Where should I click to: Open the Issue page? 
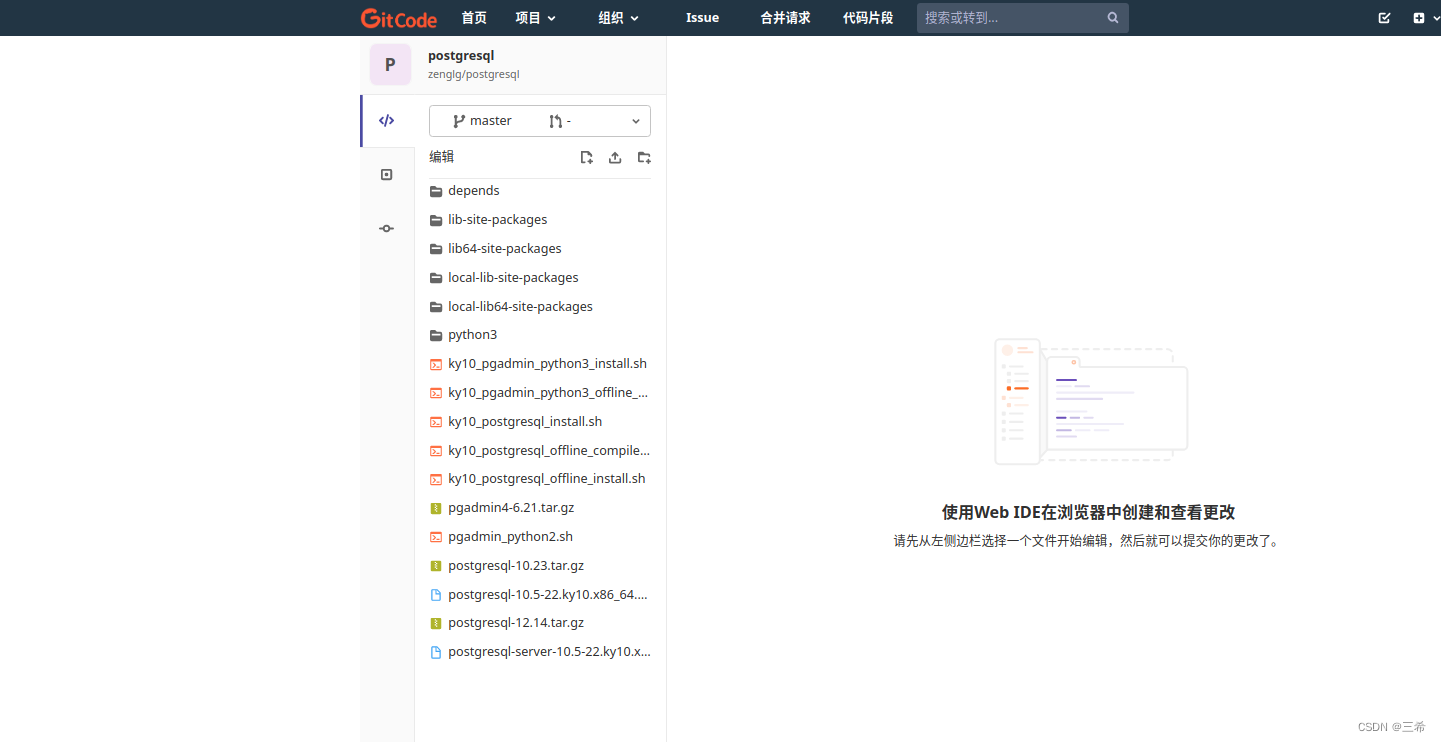coord(702,18)
